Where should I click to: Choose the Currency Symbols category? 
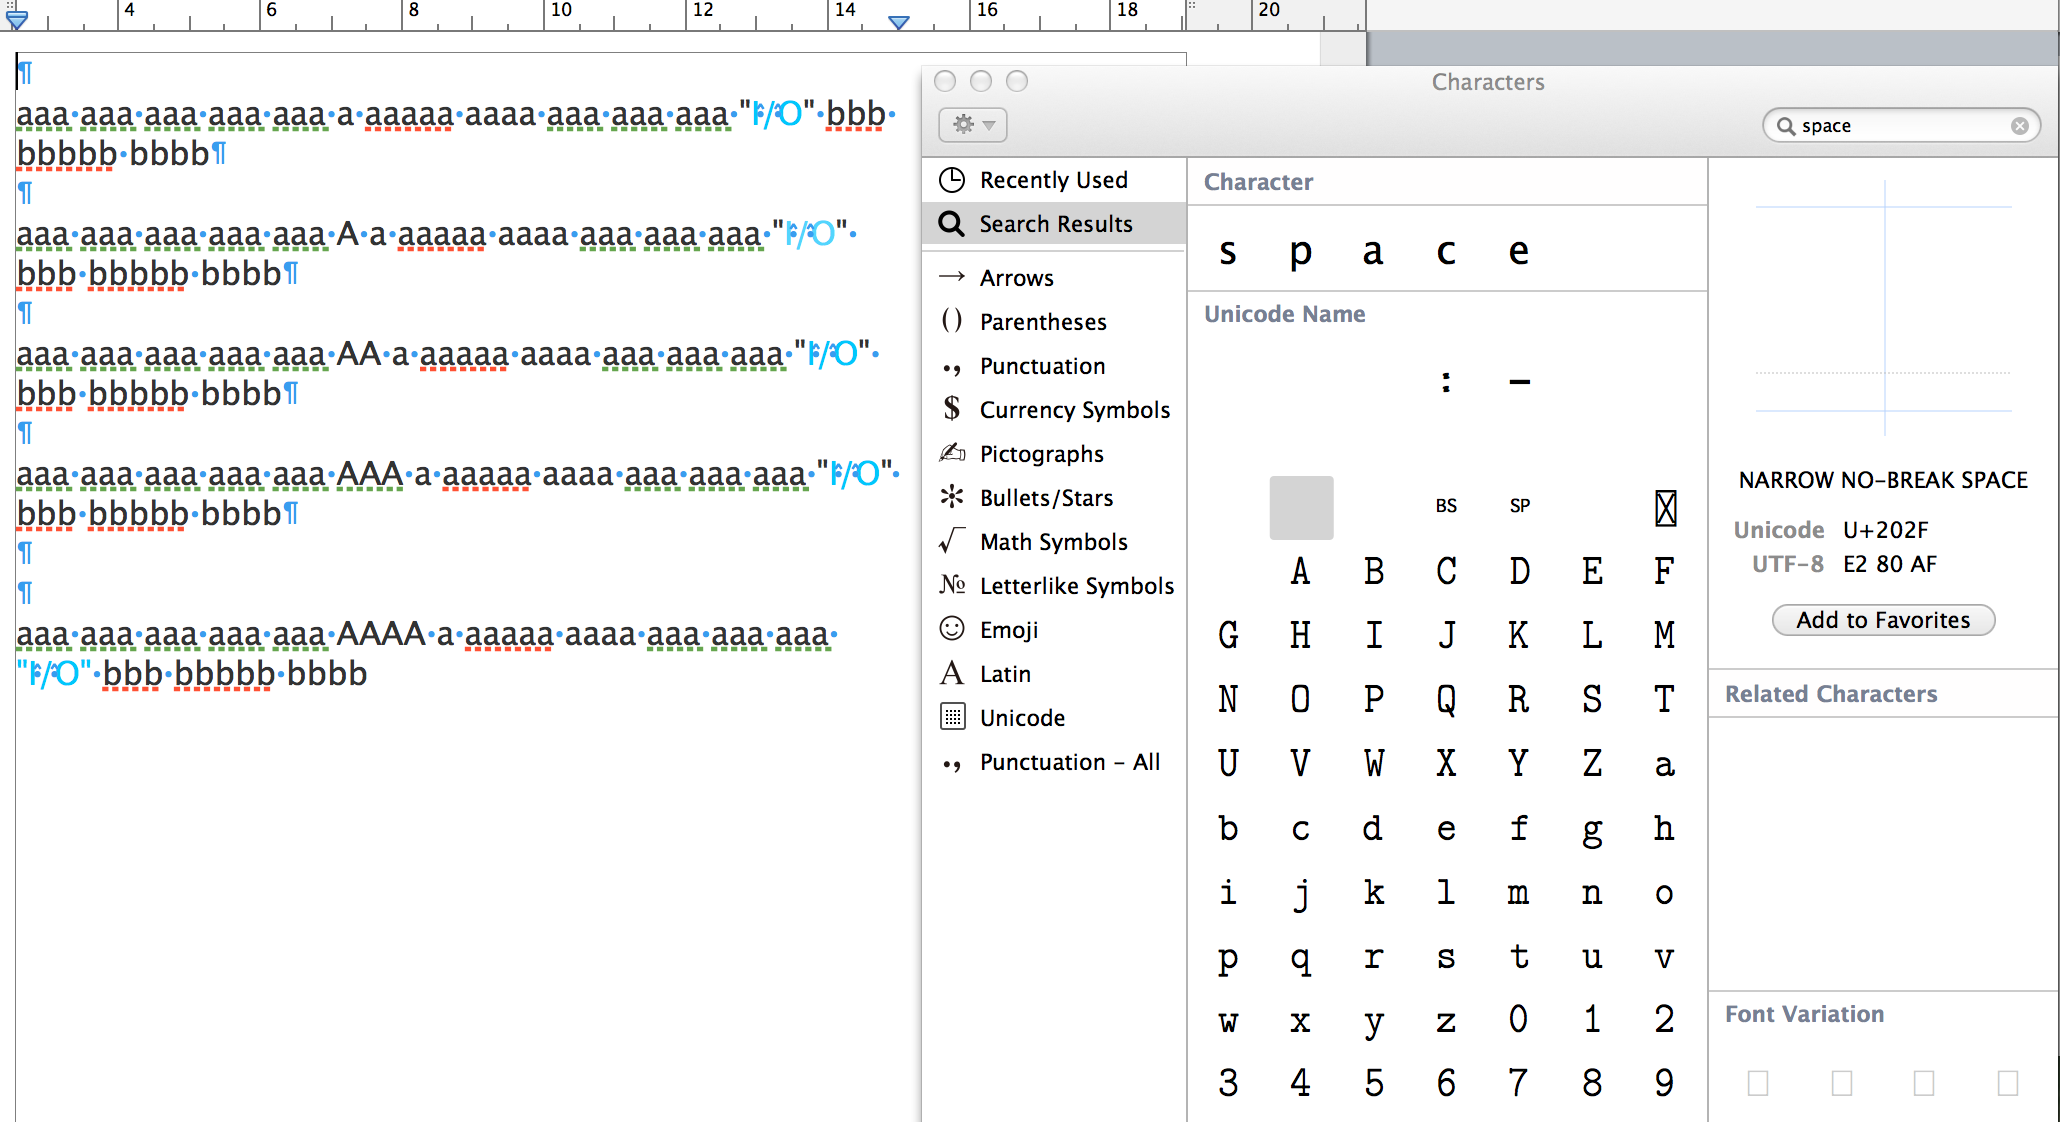click(x=1074, y=410)
